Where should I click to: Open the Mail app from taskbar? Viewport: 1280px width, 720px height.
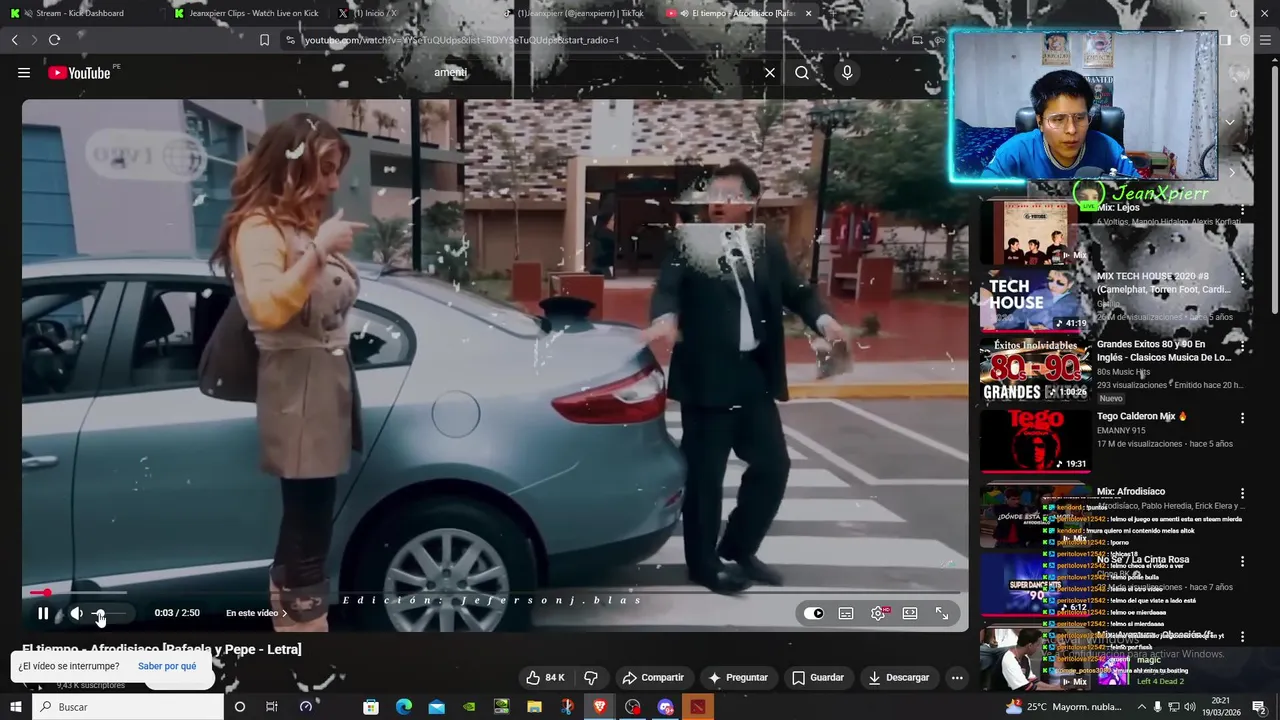pos(437,707)
